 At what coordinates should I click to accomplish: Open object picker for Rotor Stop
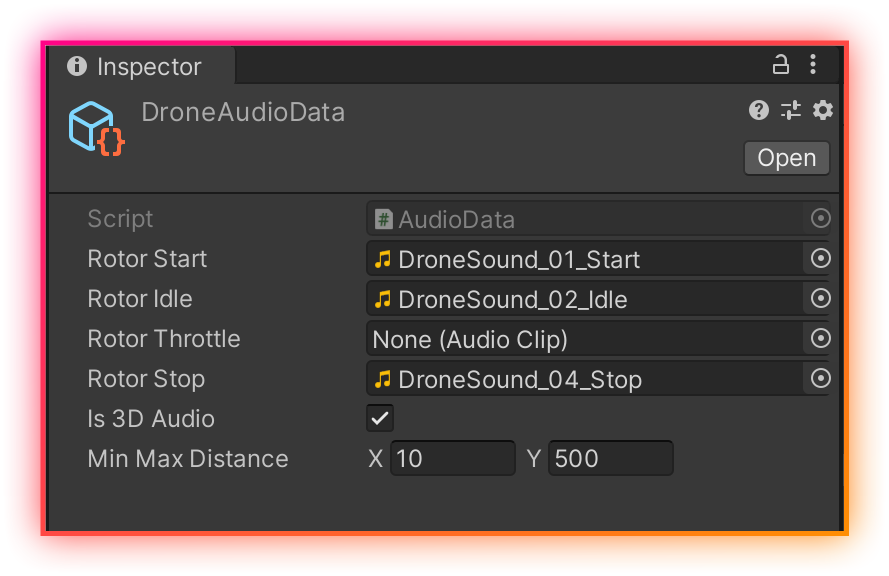[820, 379]
